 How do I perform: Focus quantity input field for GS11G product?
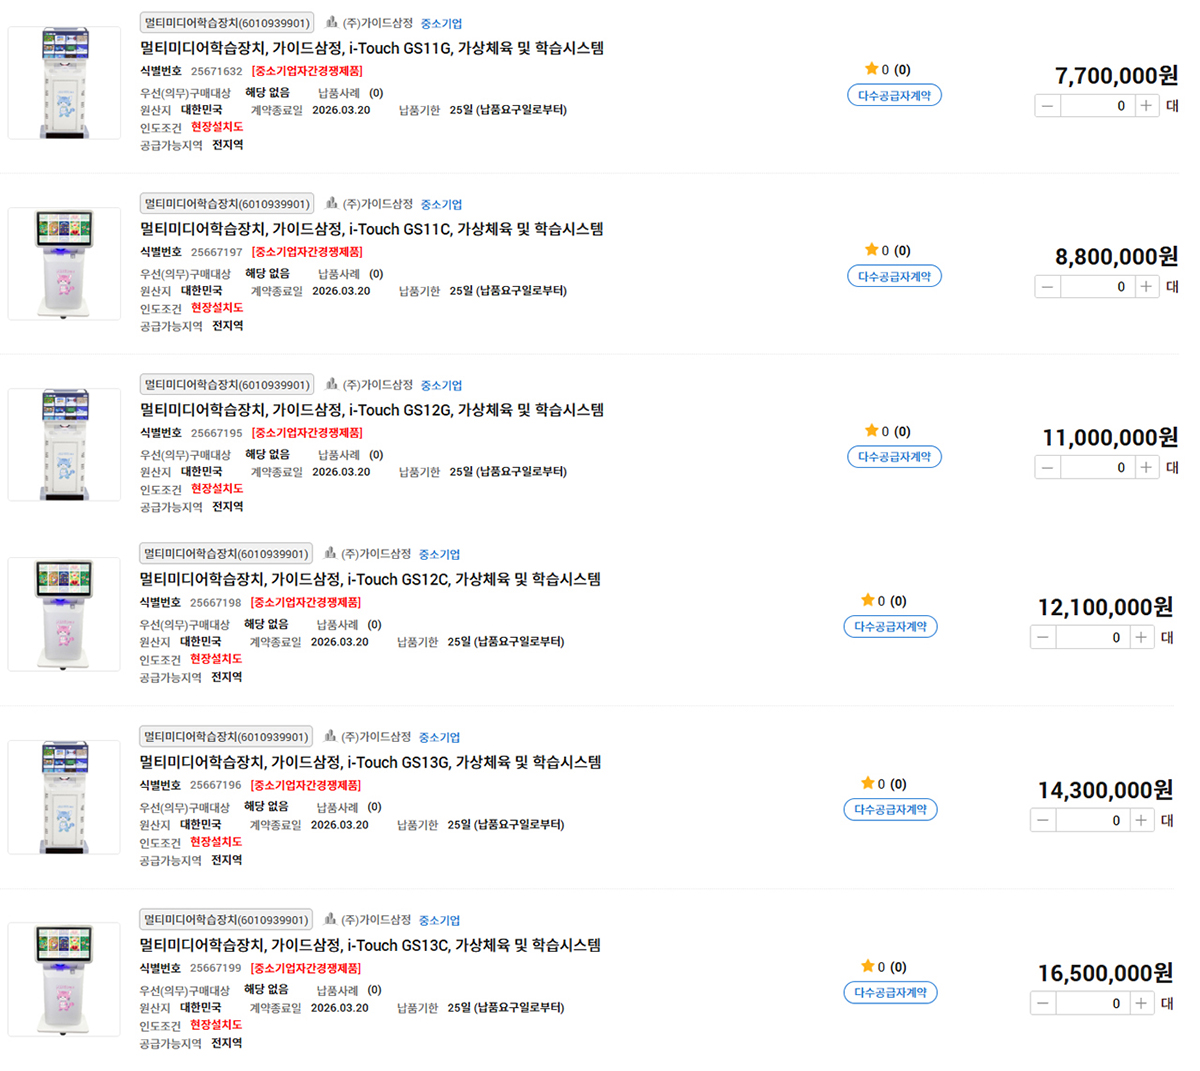(x=1097, y=106)
